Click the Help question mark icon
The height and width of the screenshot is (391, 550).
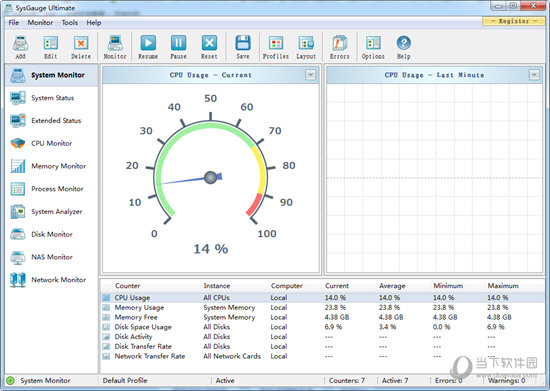[403, 43]
